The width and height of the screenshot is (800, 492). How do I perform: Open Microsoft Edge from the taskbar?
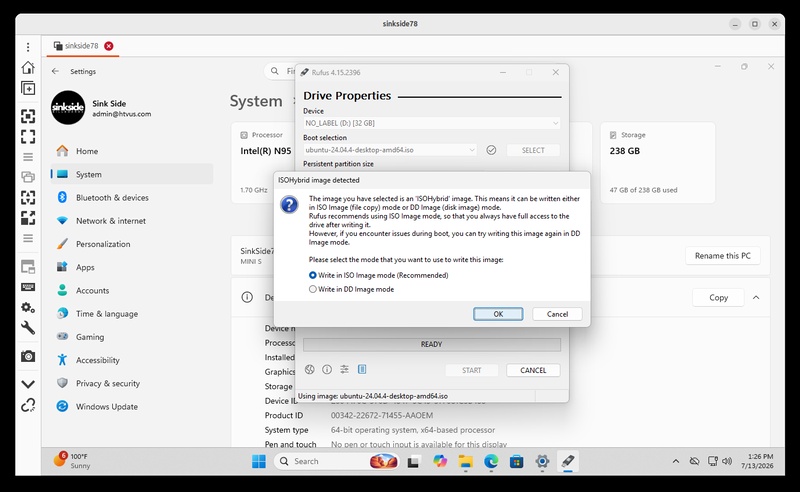pyautogui.click(x=491, y=461)
